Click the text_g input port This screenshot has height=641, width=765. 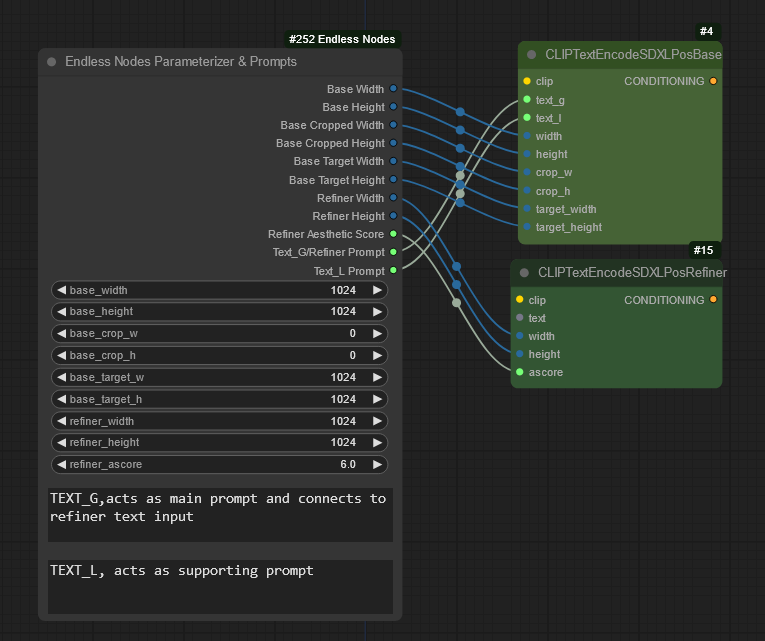point(527,100)
